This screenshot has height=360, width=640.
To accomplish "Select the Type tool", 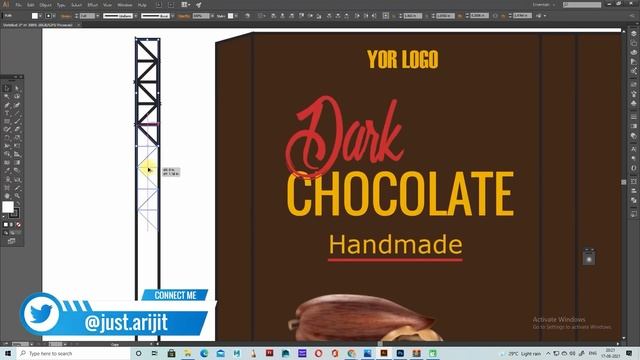I will (7, 113).
